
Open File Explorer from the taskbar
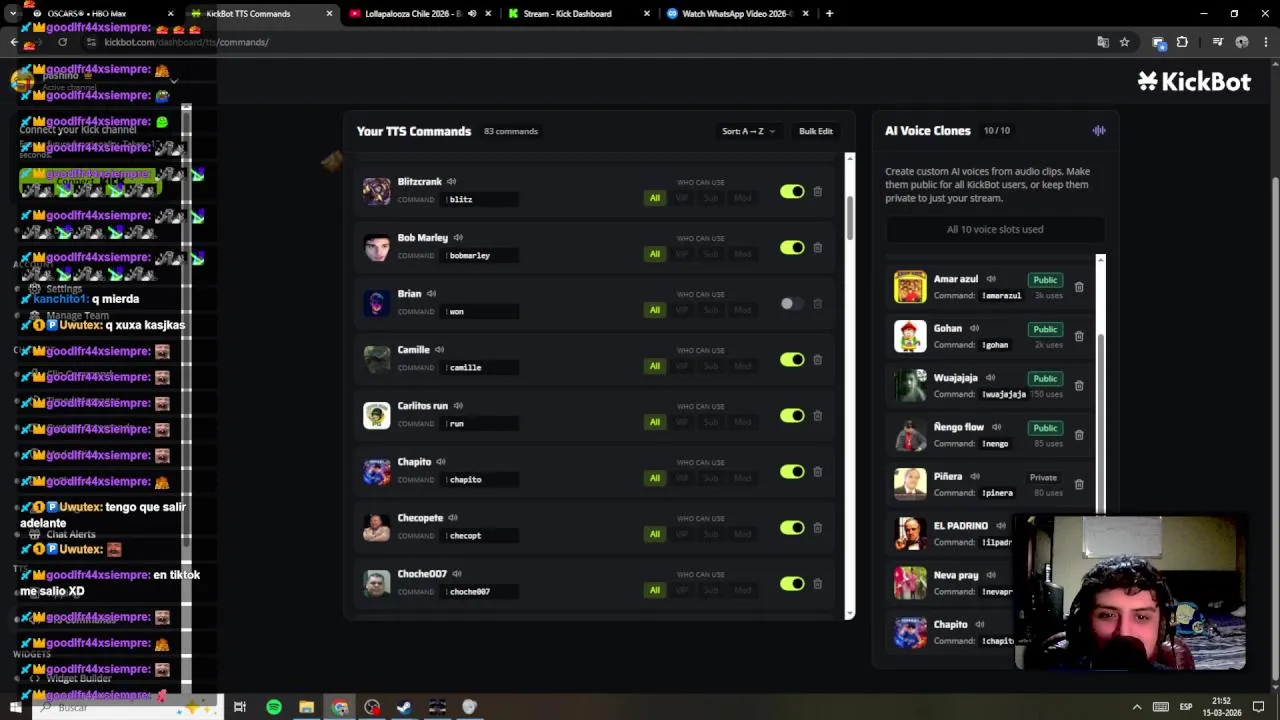coord(306,707)
